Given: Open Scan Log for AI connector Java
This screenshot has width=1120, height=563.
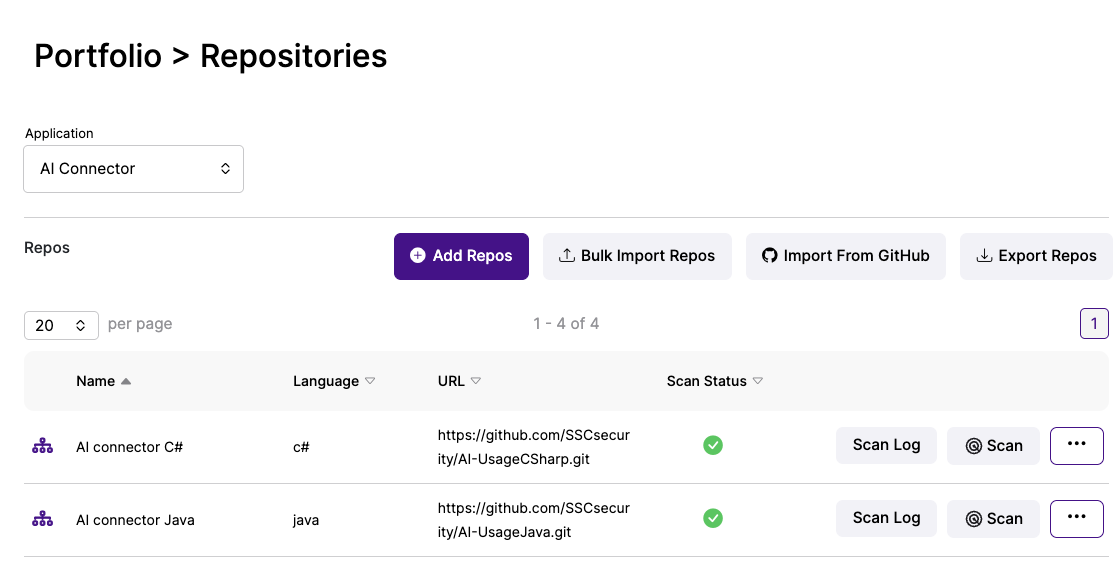Looking at the screenshot, I should [886, 518].
